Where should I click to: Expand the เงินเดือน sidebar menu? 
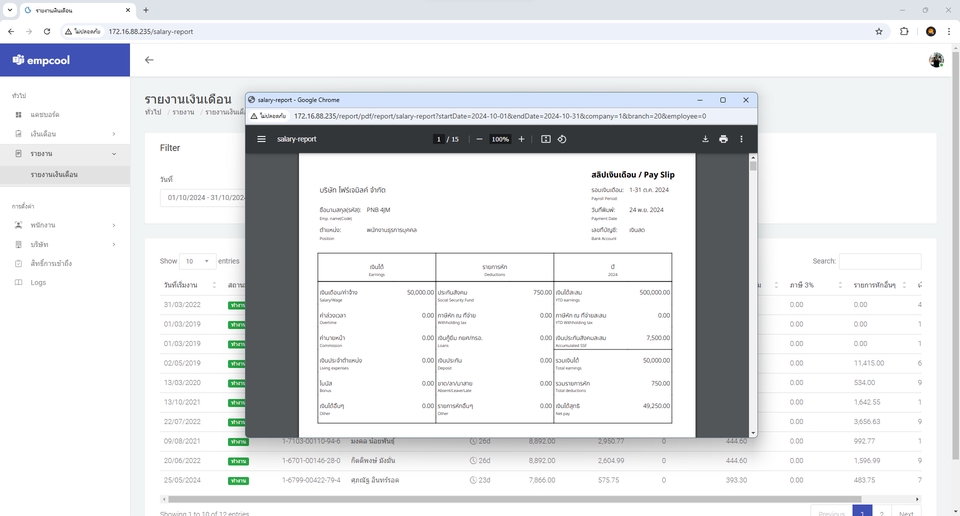coord(65,133)
